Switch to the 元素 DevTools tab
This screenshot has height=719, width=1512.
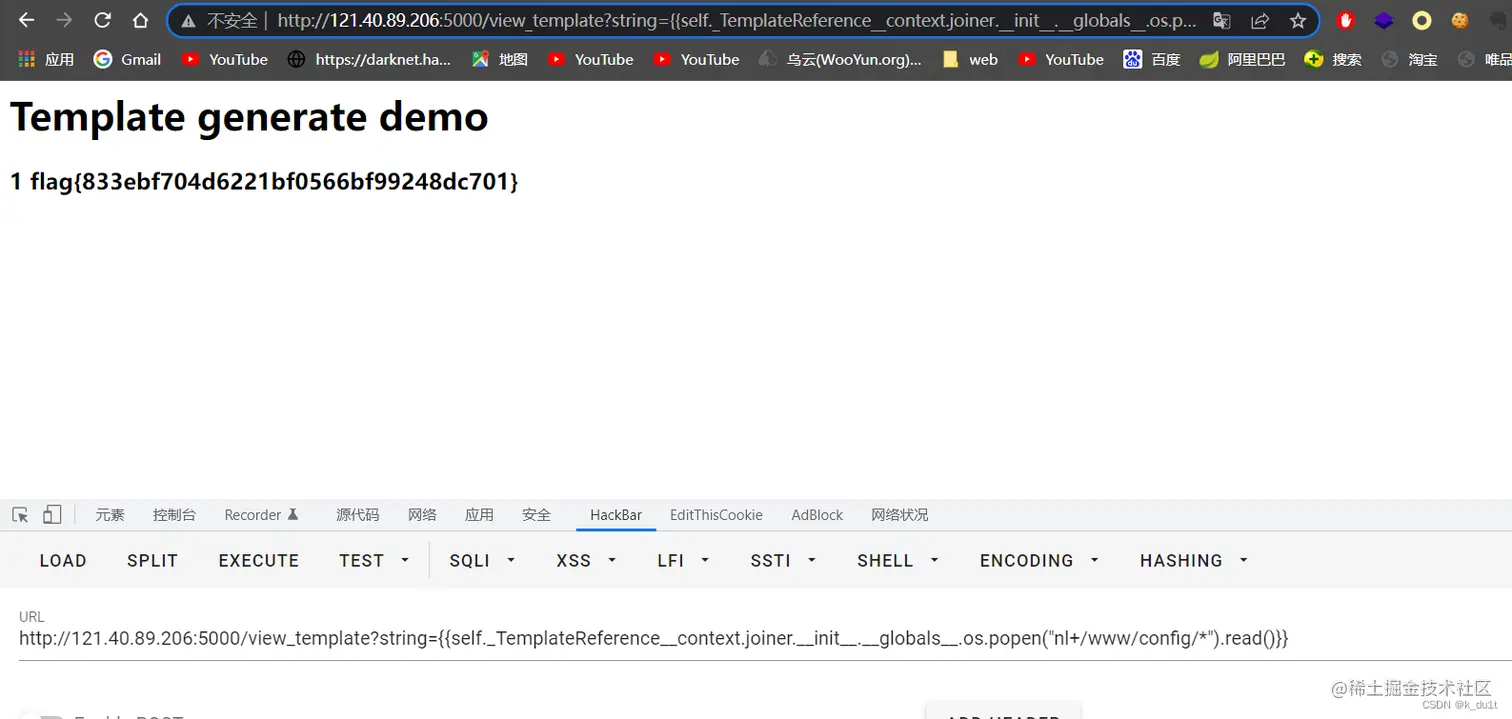(110, 515)
